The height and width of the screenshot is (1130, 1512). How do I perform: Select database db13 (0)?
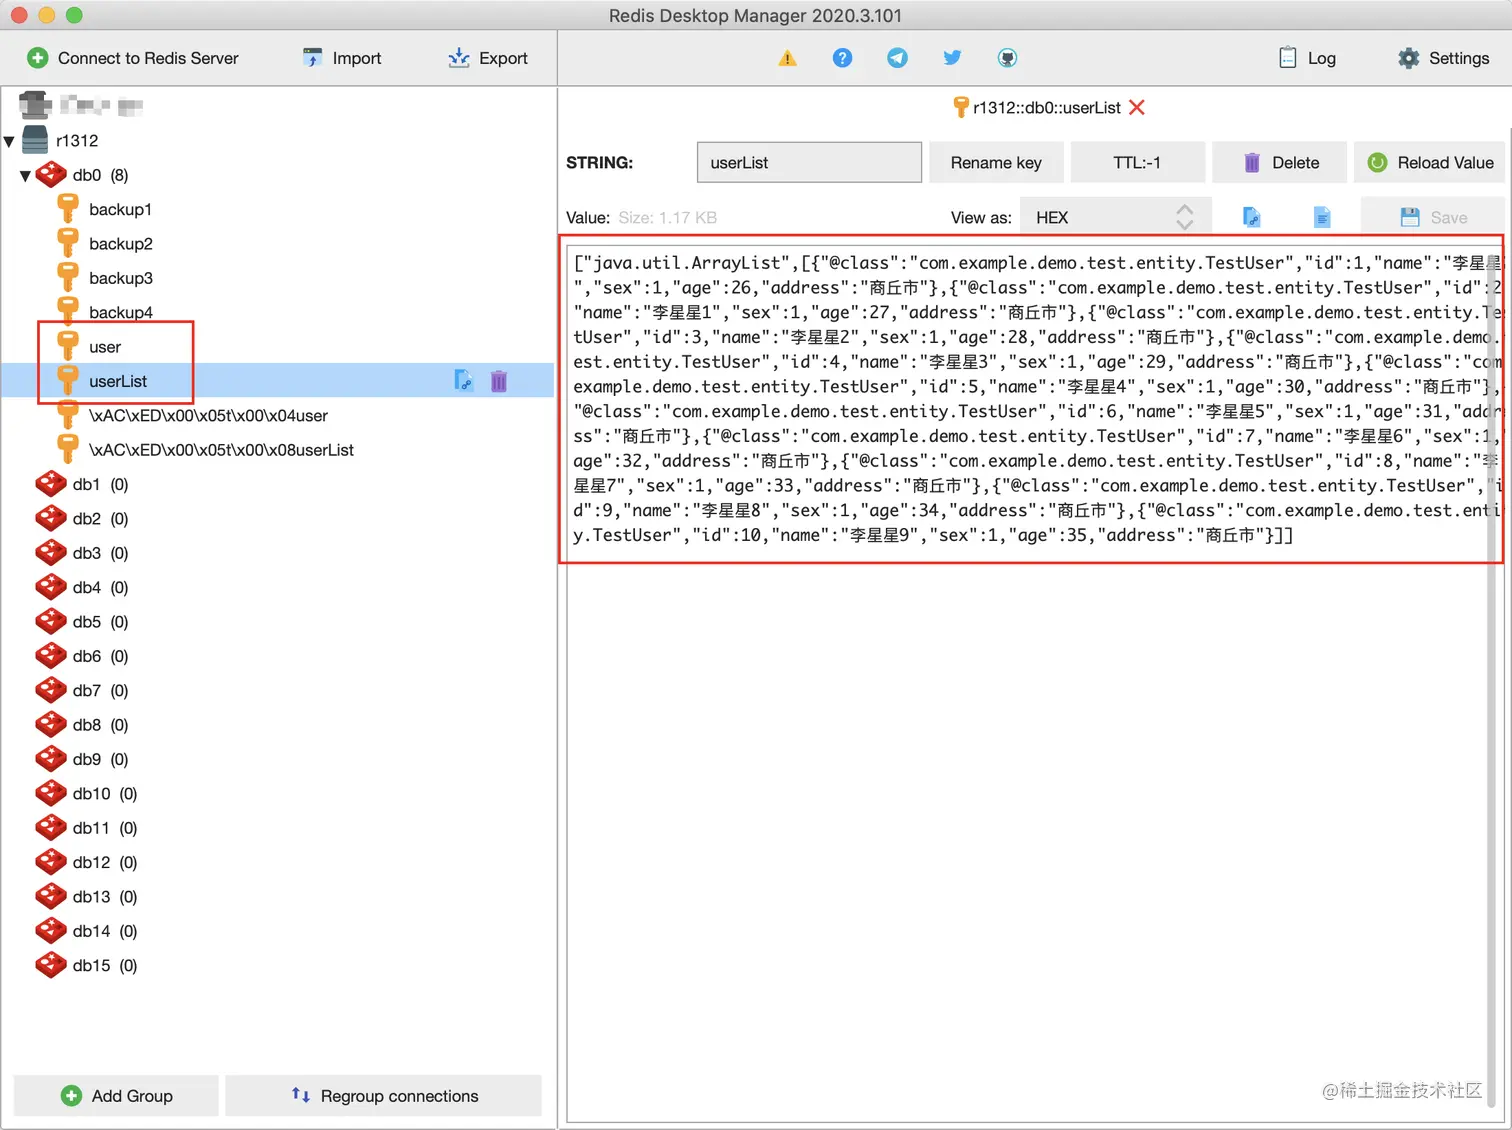click(87, 897)
